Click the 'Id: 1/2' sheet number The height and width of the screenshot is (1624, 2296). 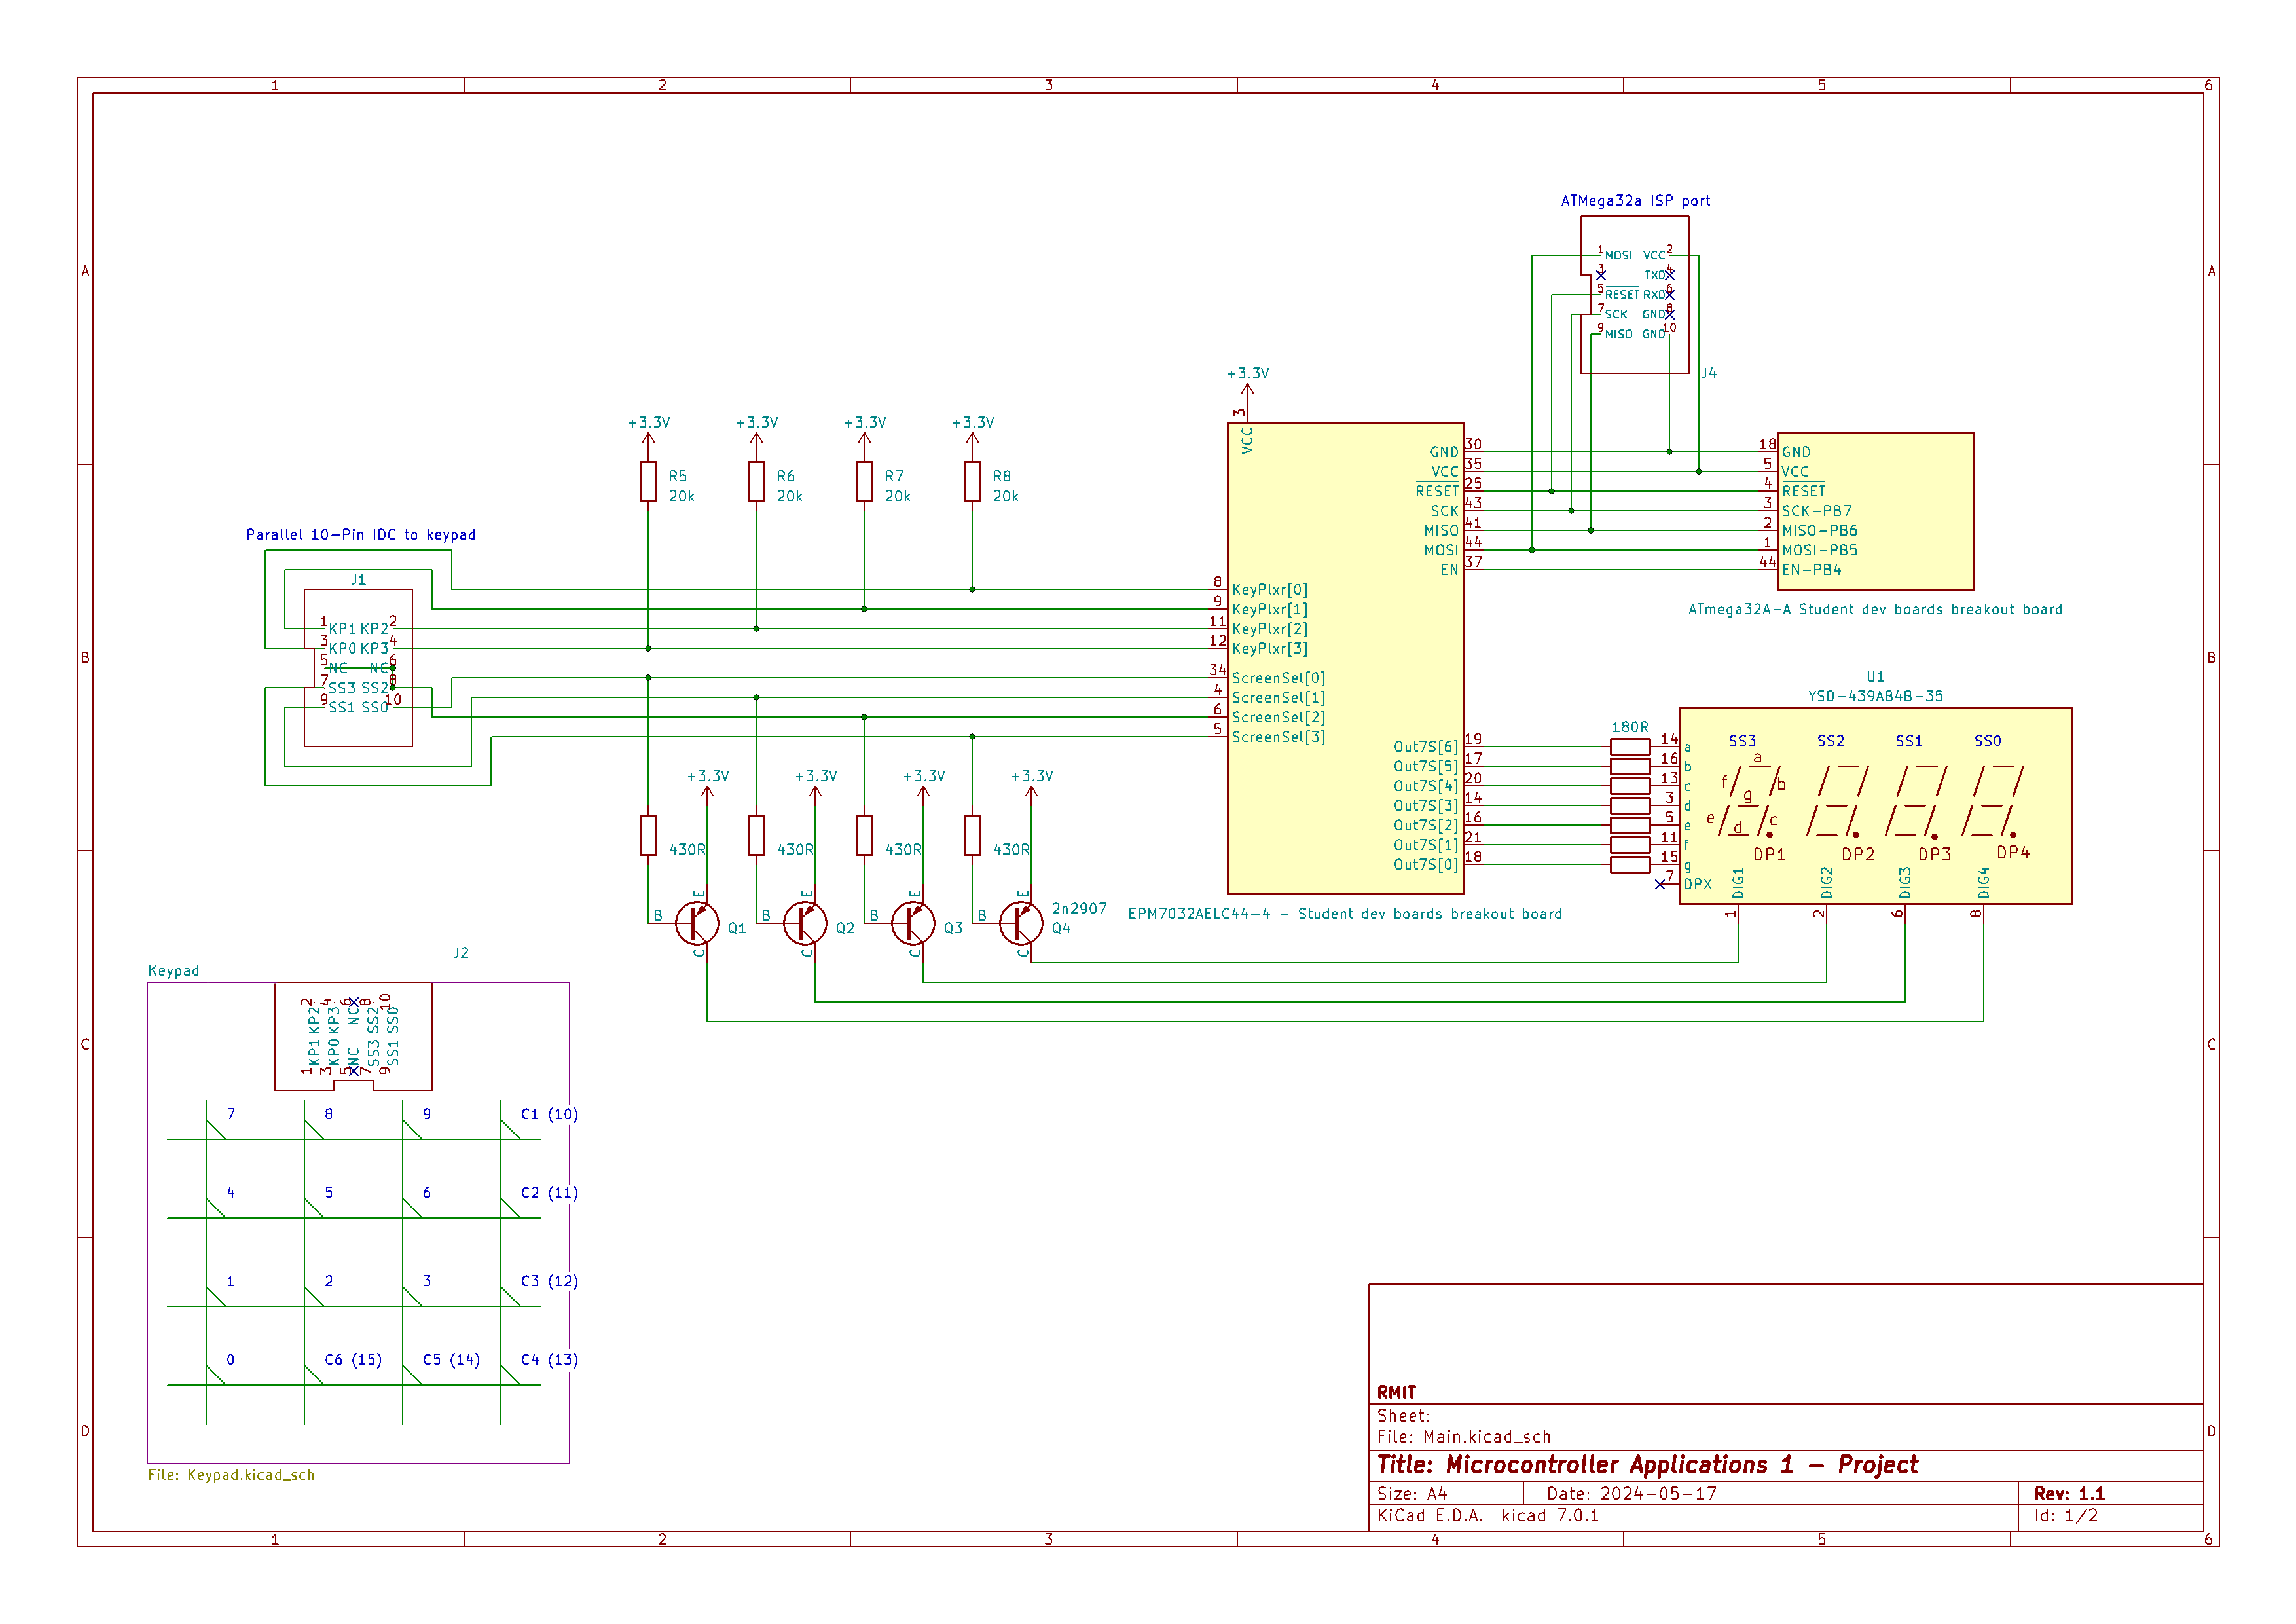tap(2066, 1516)
